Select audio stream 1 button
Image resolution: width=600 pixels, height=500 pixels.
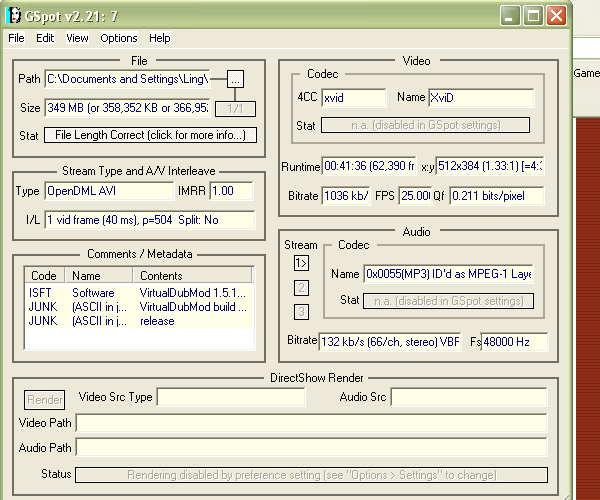point(301,263)
